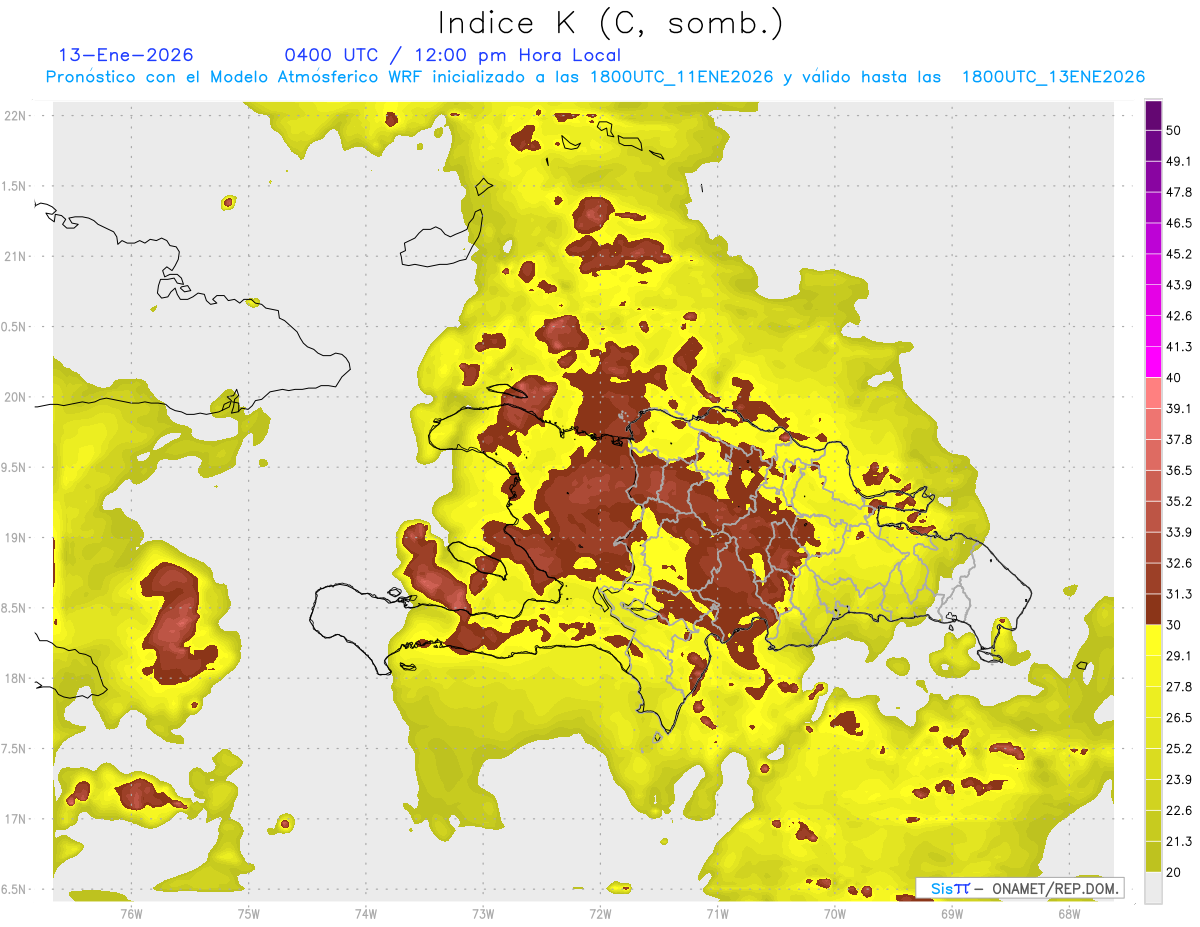Click the longitude label "76W"
This screenshot has width=1200, height=927.
[131, 914]
